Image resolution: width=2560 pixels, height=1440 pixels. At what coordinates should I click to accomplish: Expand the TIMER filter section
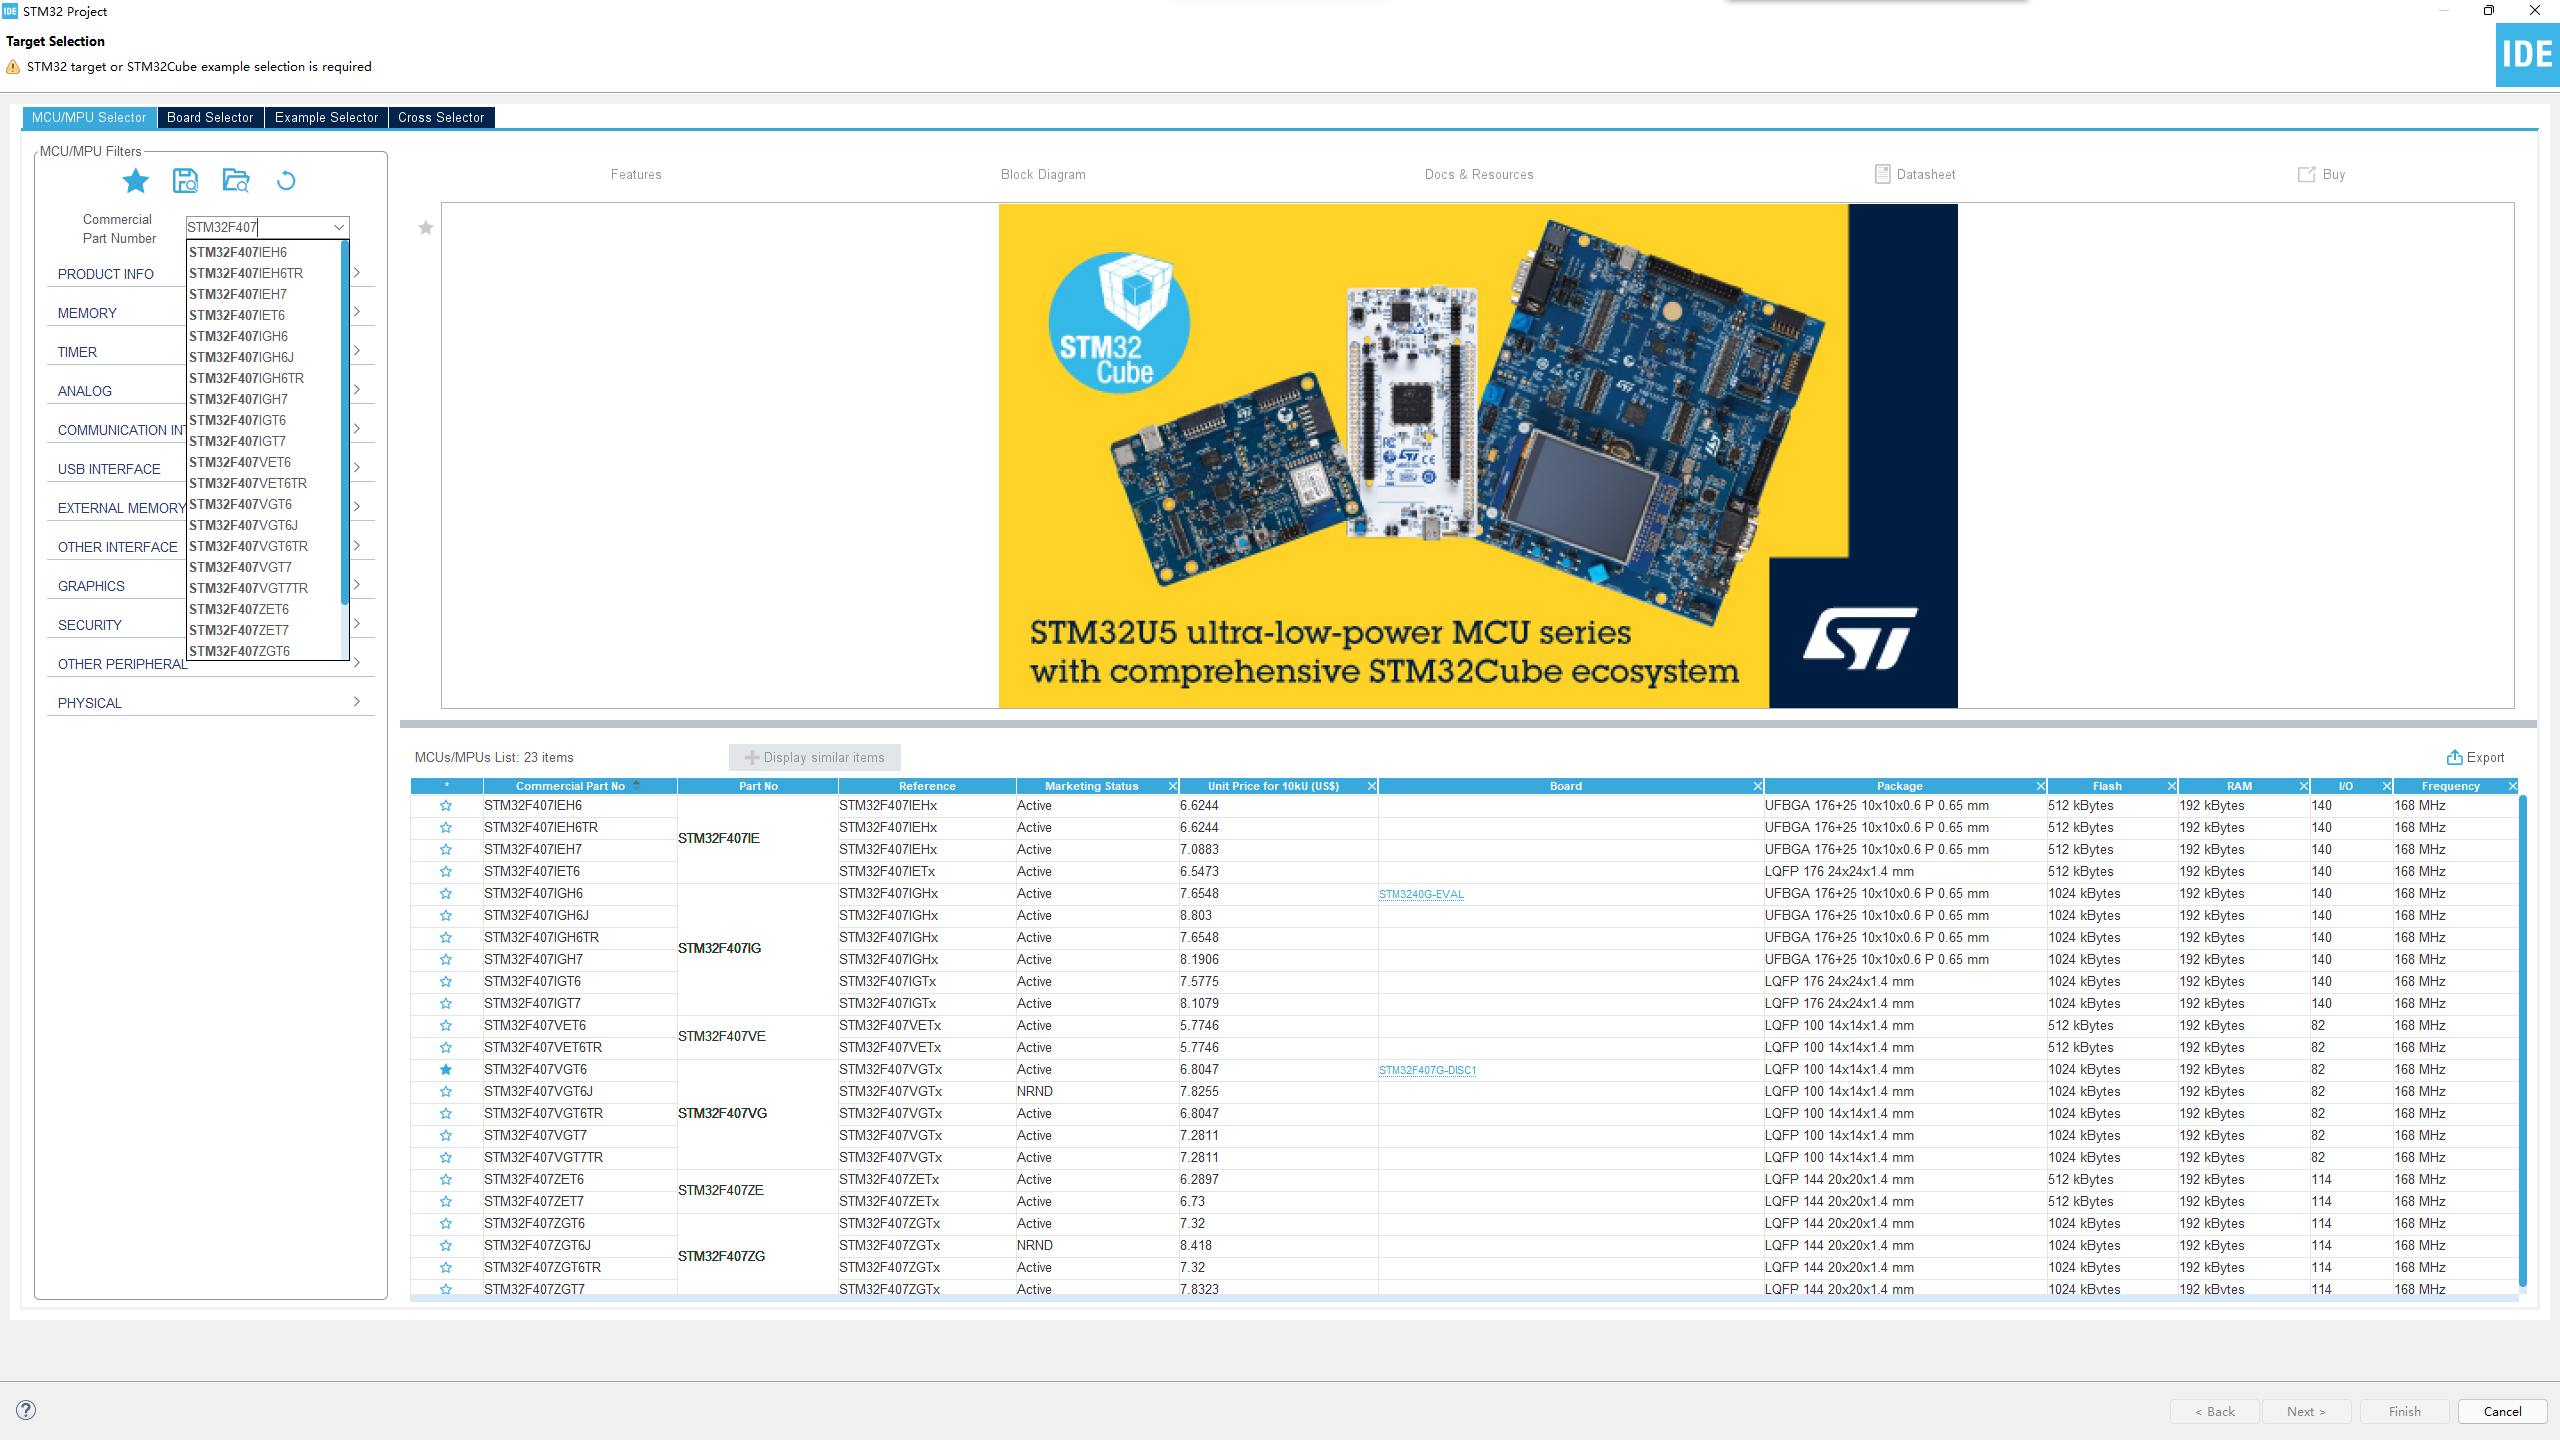pos(357,351)
